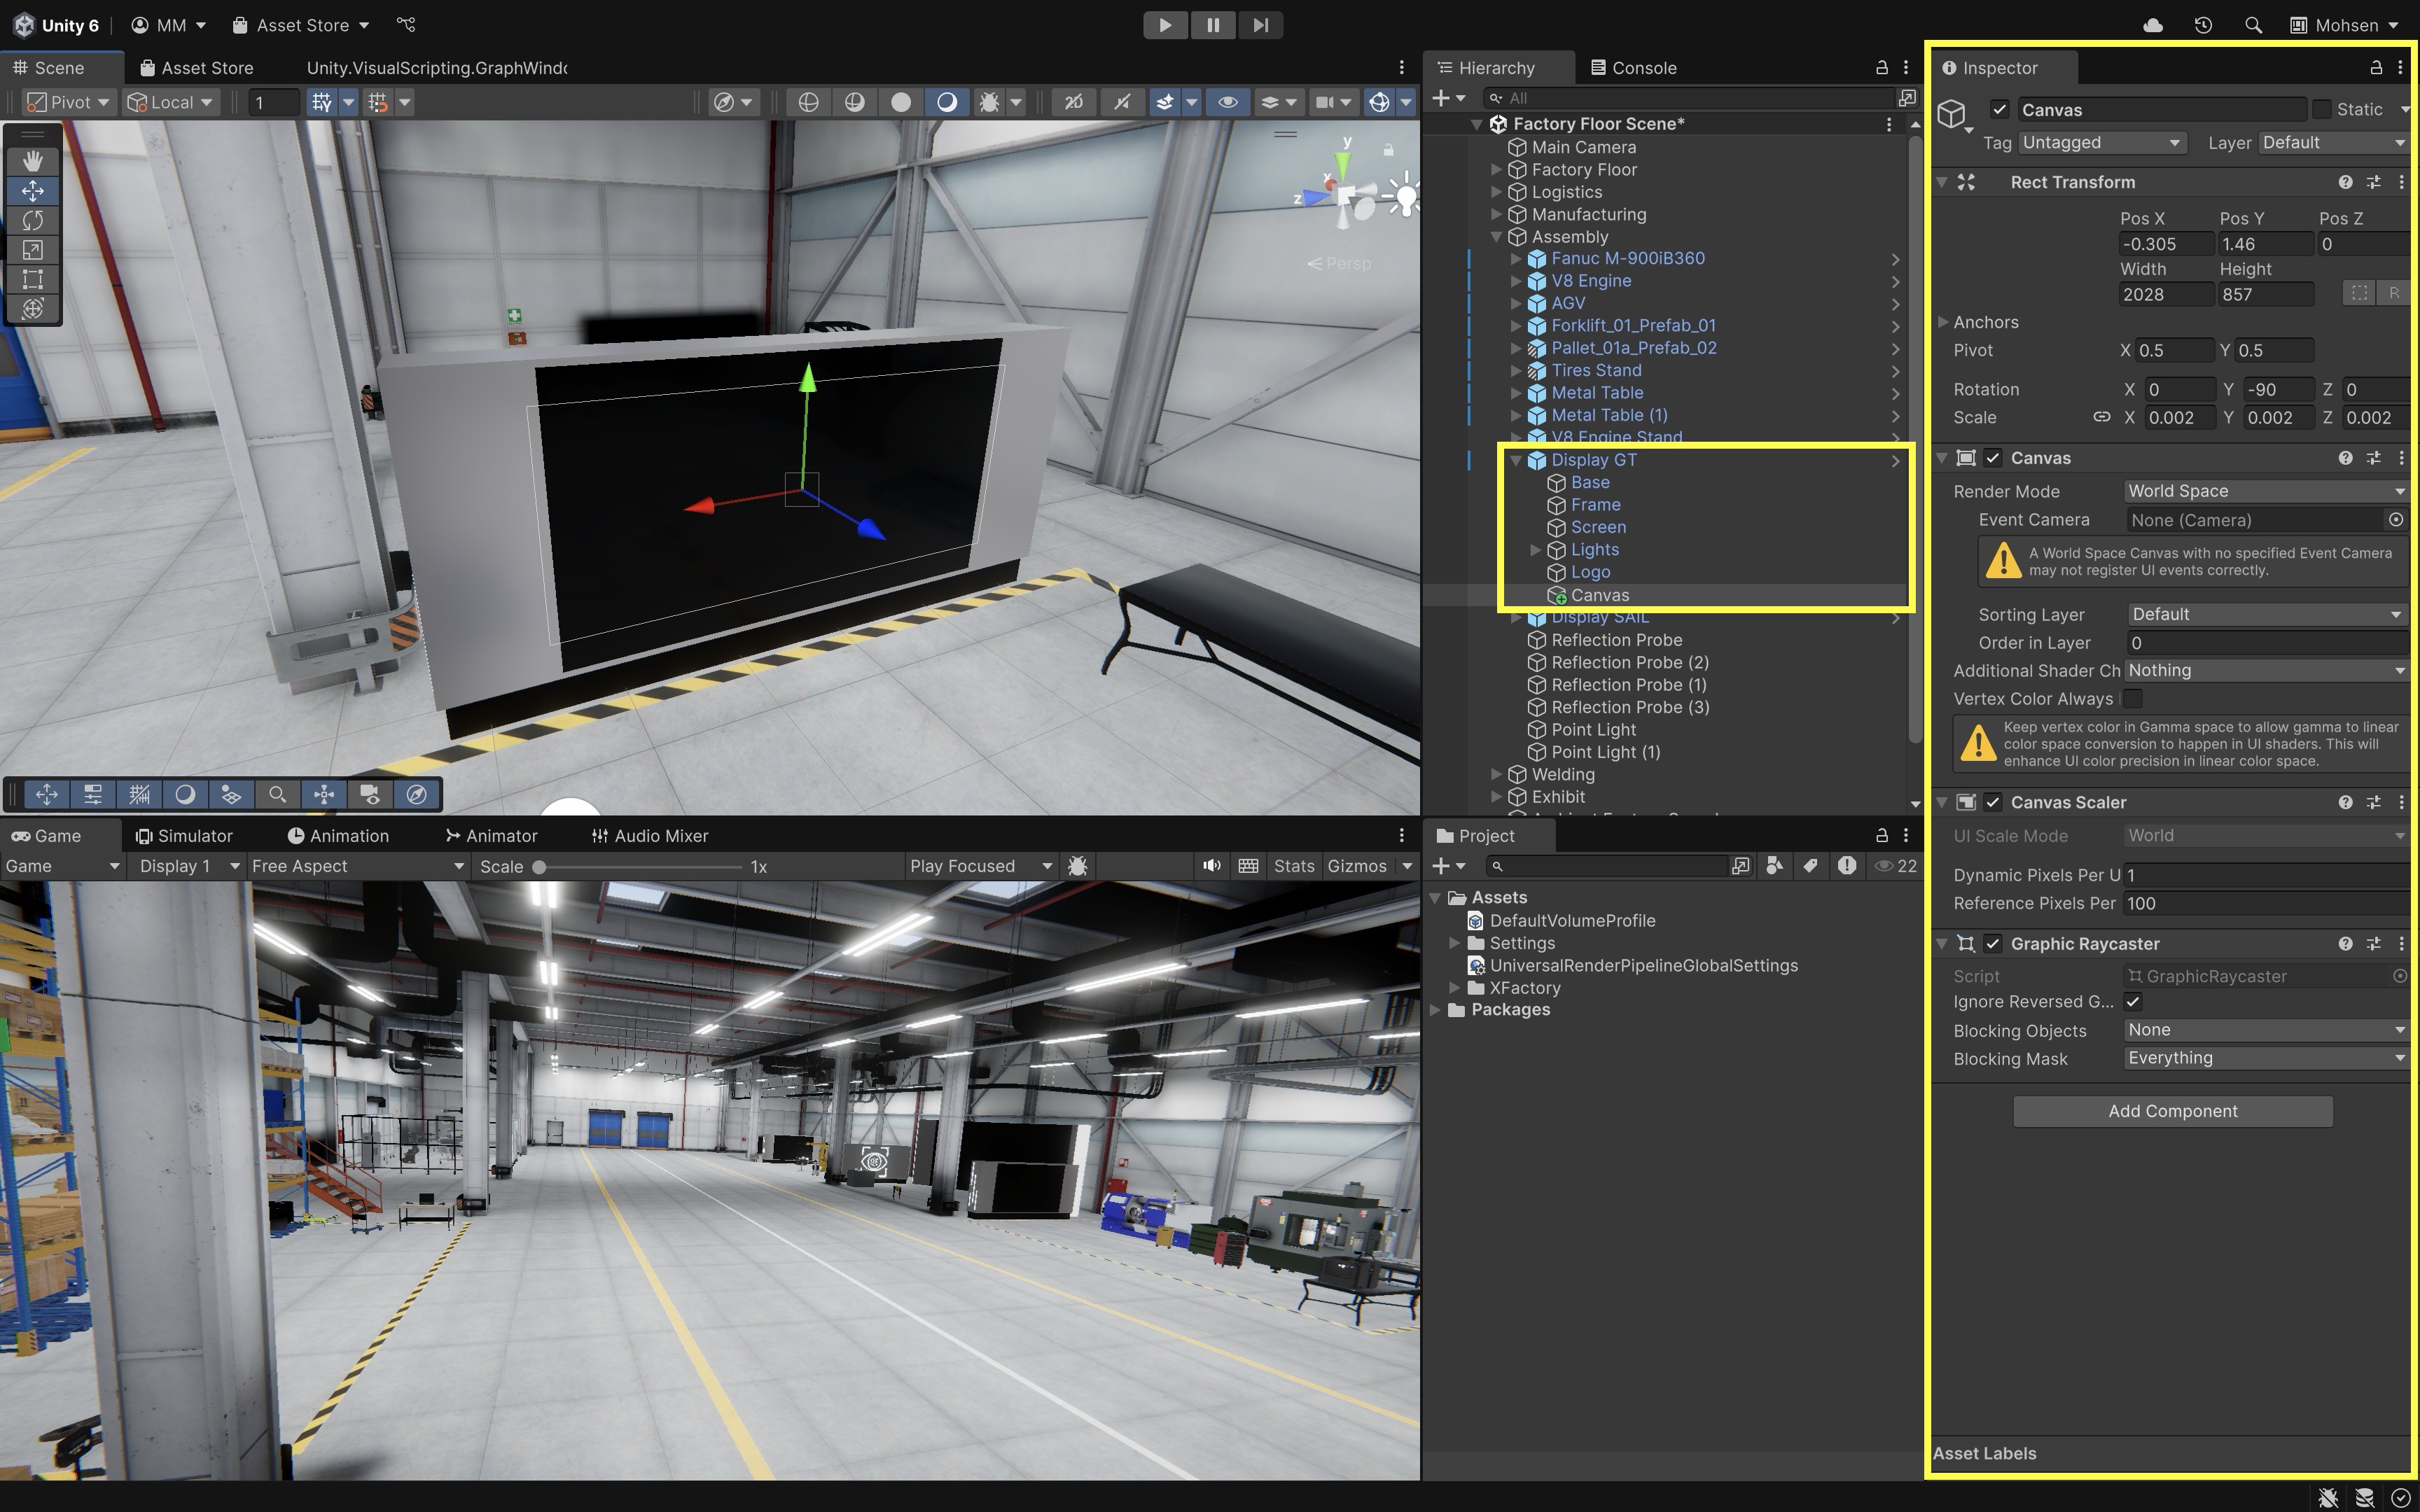
Task: Click the Pause button in top toolbar
Action: [x=1213, y=25]
